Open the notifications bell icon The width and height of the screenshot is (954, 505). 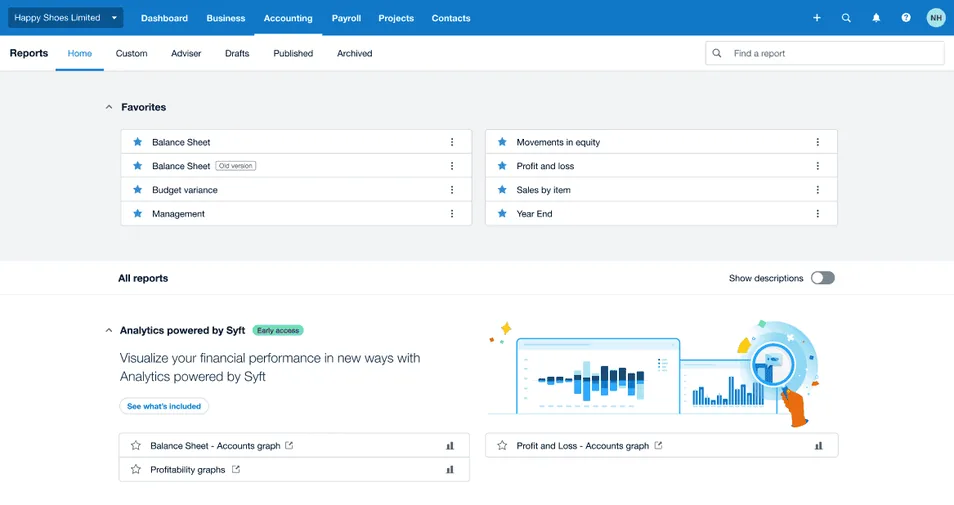point(876,18)
